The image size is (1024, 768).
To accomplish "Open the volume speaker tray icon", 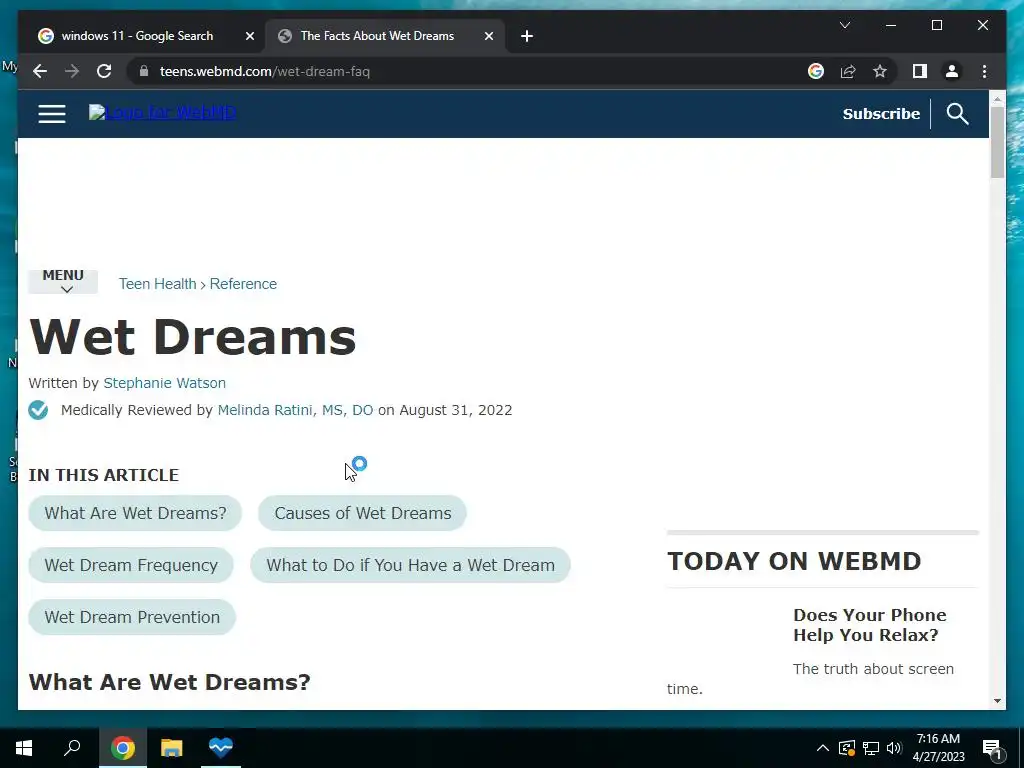I will [894, 748].
